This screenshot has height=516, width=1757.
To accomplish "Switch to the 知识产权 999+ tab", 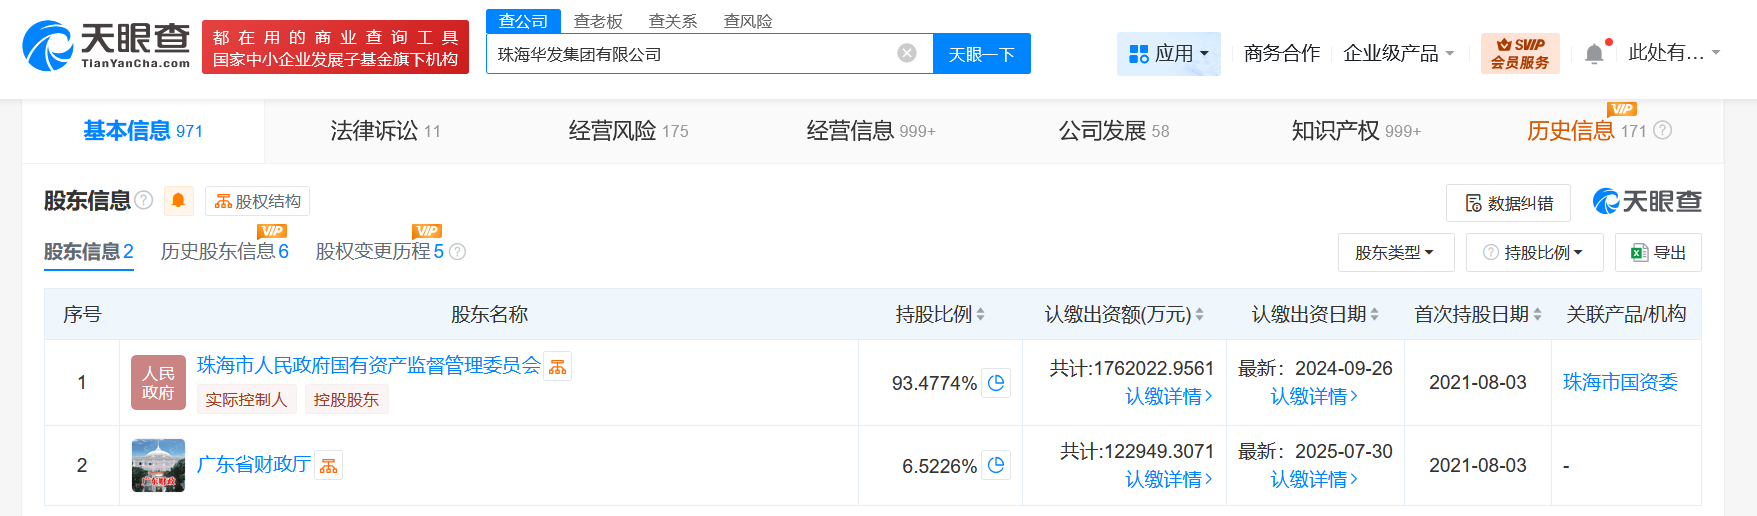I will click(1356, 131).
